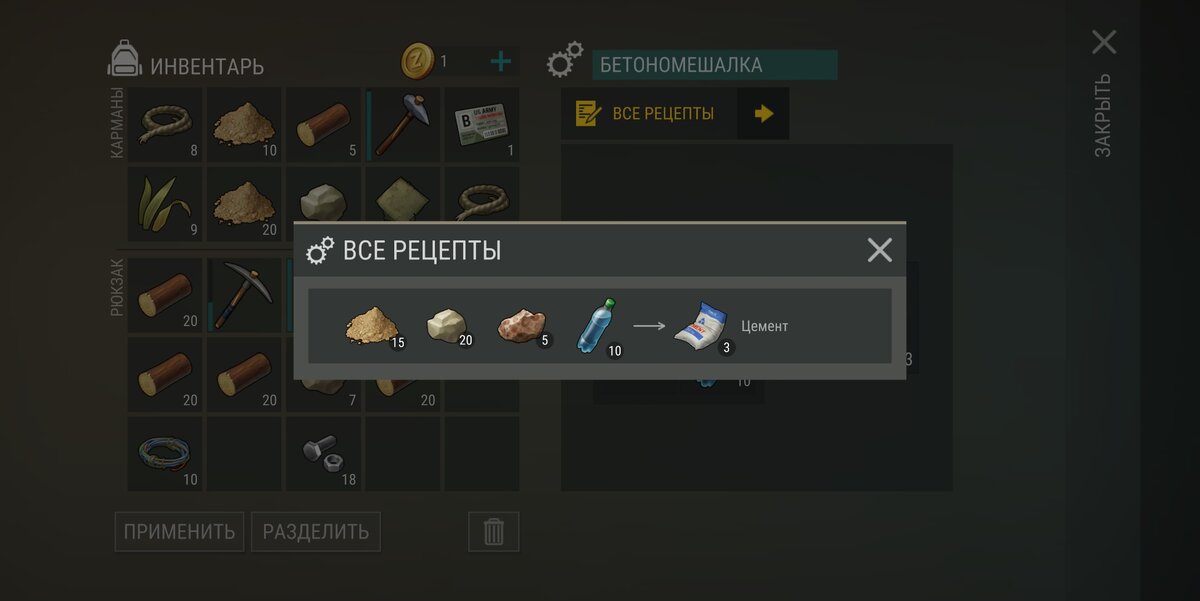Add coins with the plus button

pyautogui.click(x=501, y=62)
